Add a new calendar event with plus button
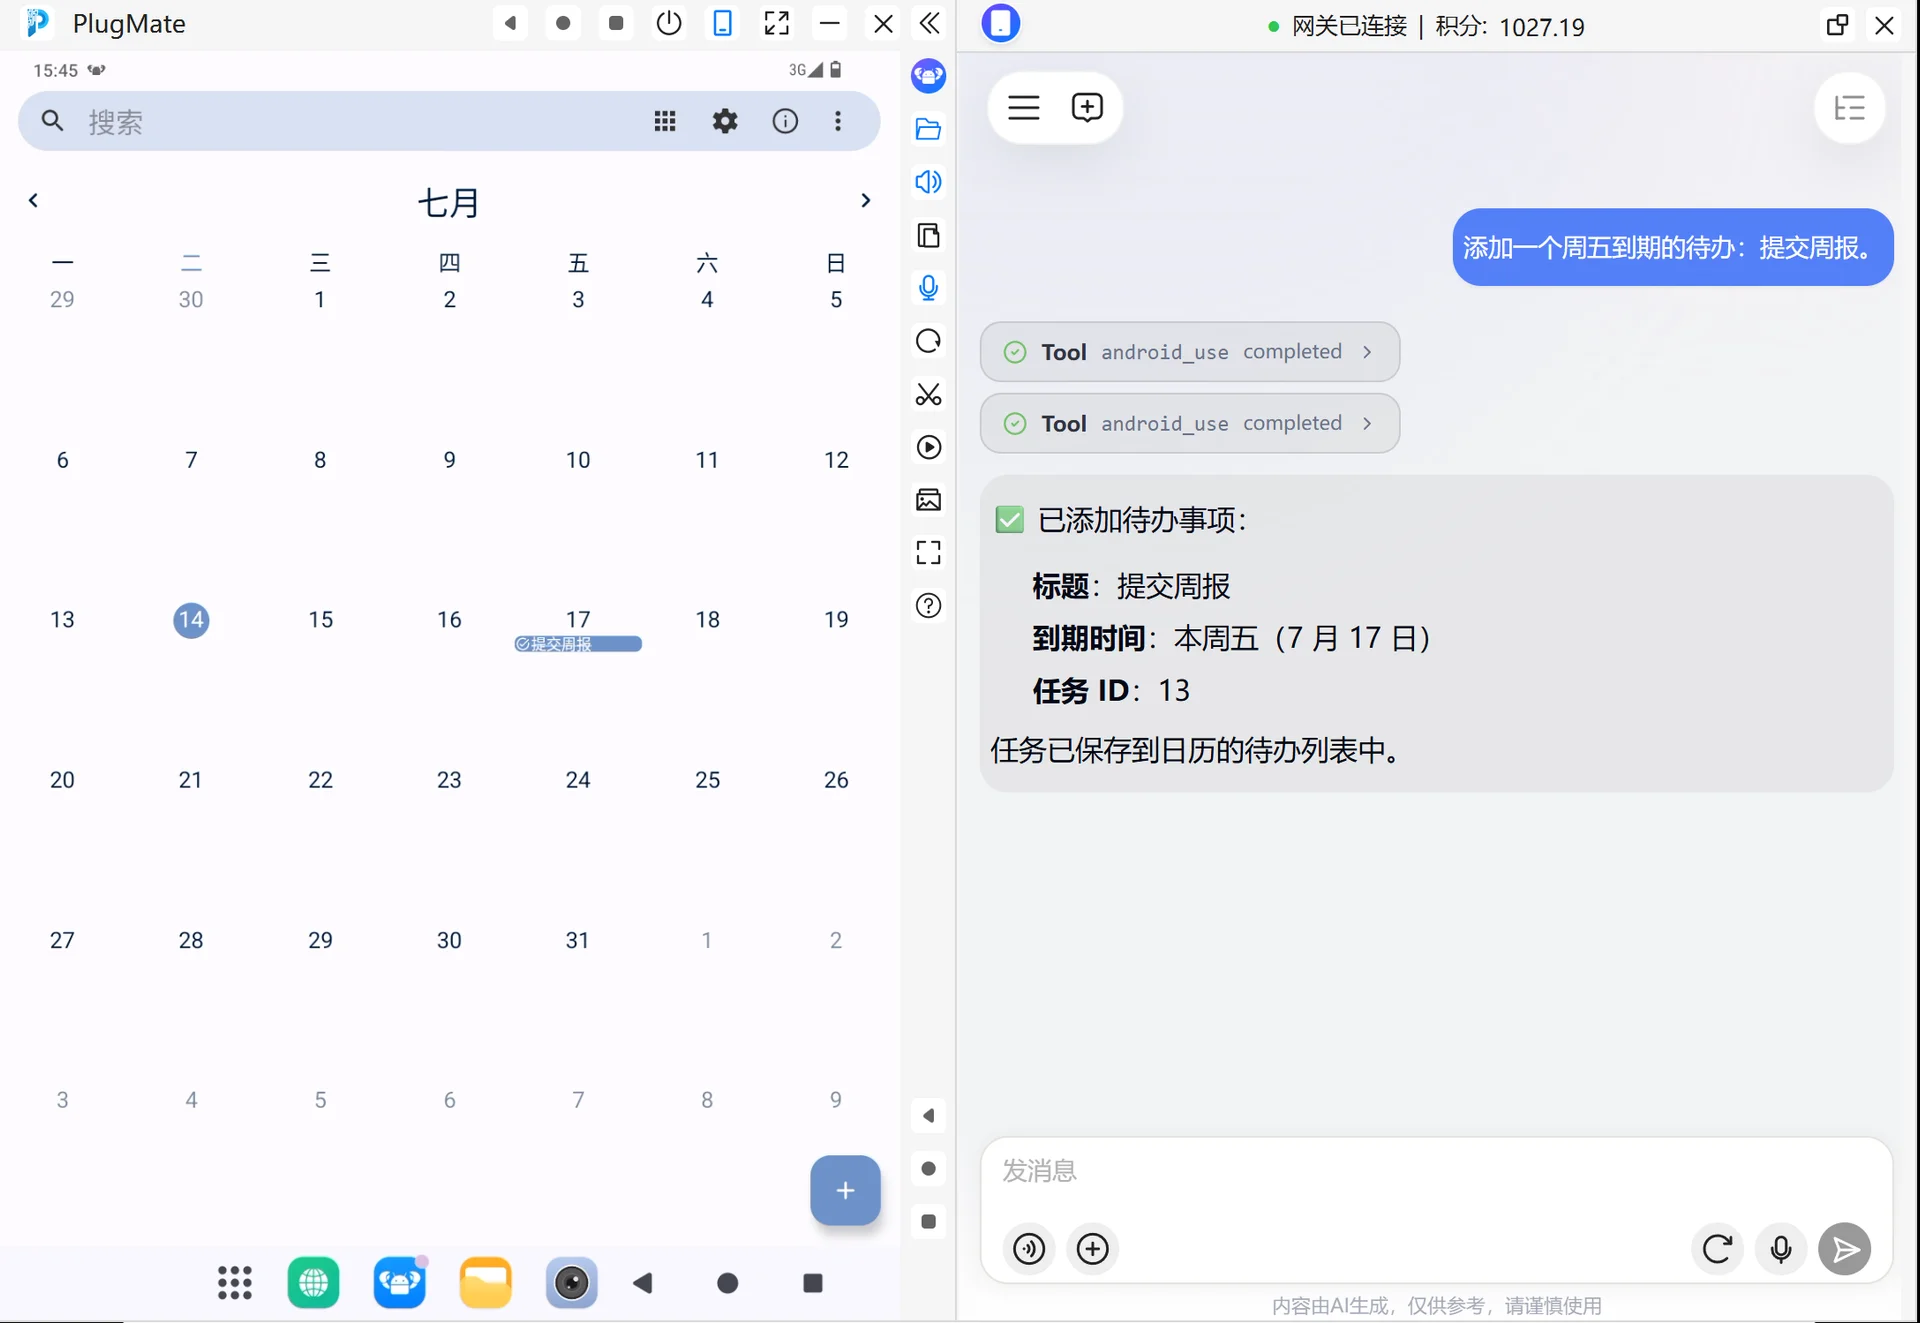Image resolution: width=1920 pixels, height=1323 pixels. pyautogui.click(x=845, y=1190)
